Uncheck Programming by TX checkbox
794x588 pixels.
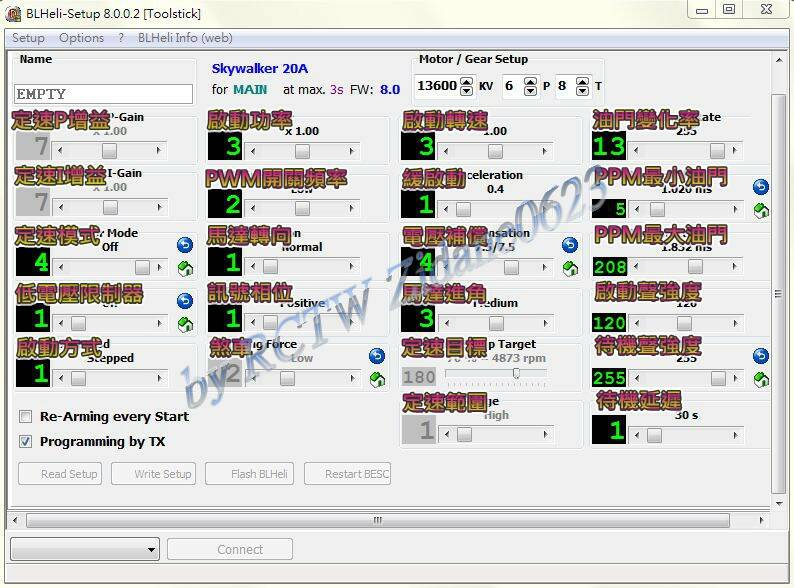click(25, 442)
